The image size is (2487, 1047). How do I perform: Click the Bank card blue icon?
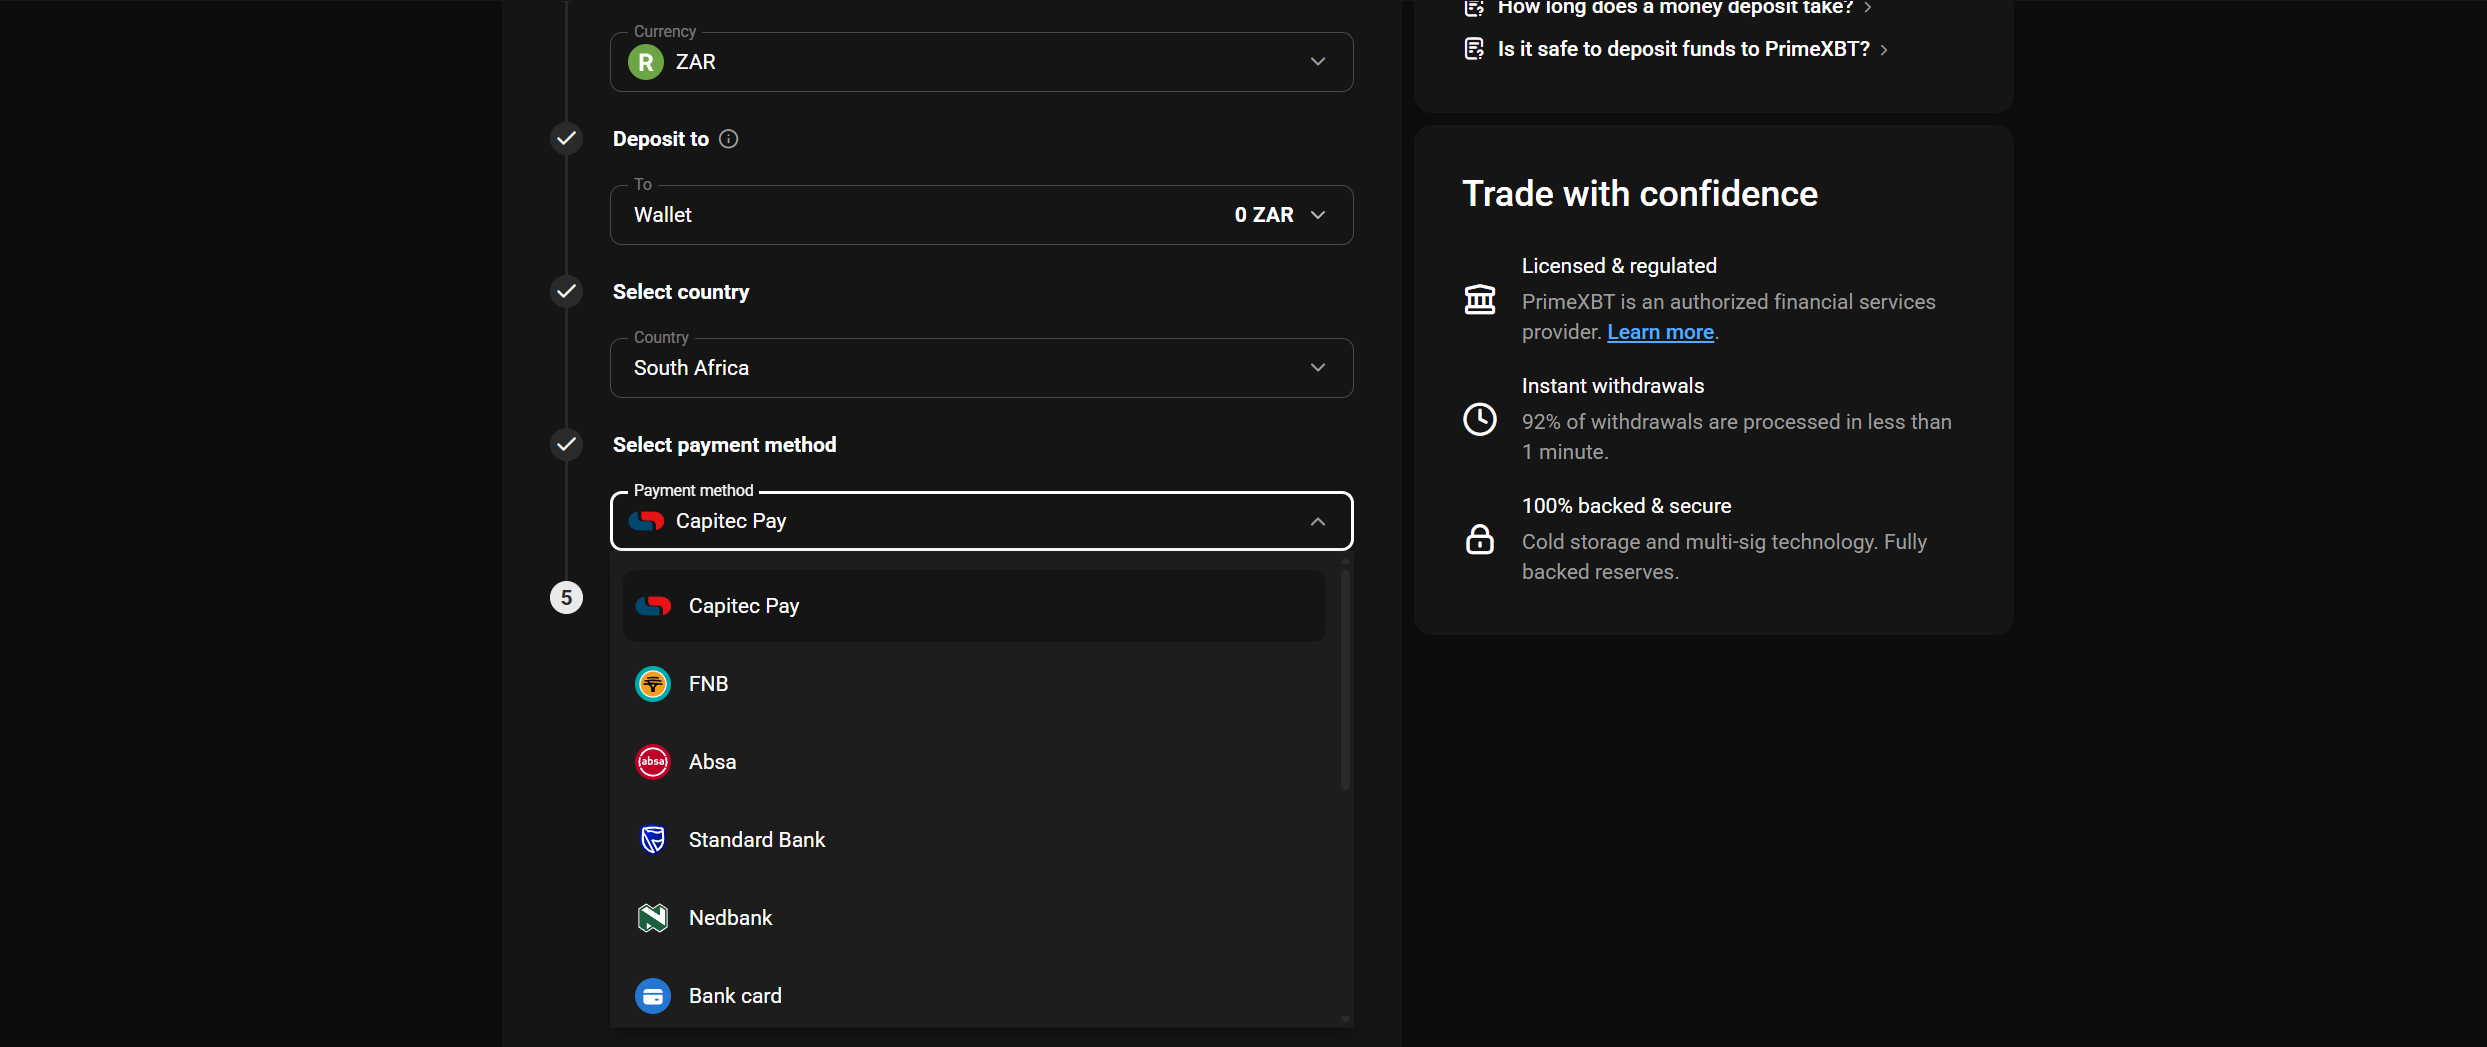pyautogui.click(x=653, y=996)
